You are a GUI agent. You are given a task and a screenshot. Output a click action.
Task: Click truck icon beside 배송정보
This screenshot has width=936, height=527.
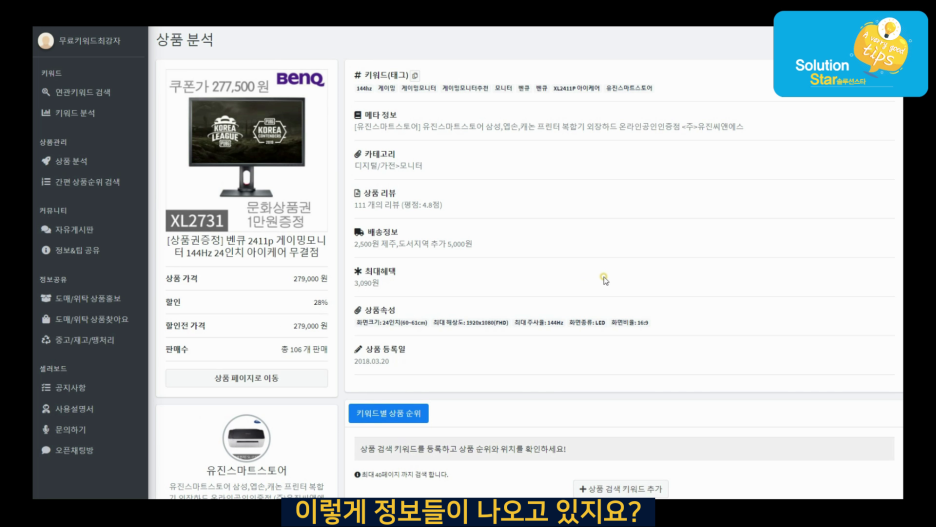[x=359, y=232]
